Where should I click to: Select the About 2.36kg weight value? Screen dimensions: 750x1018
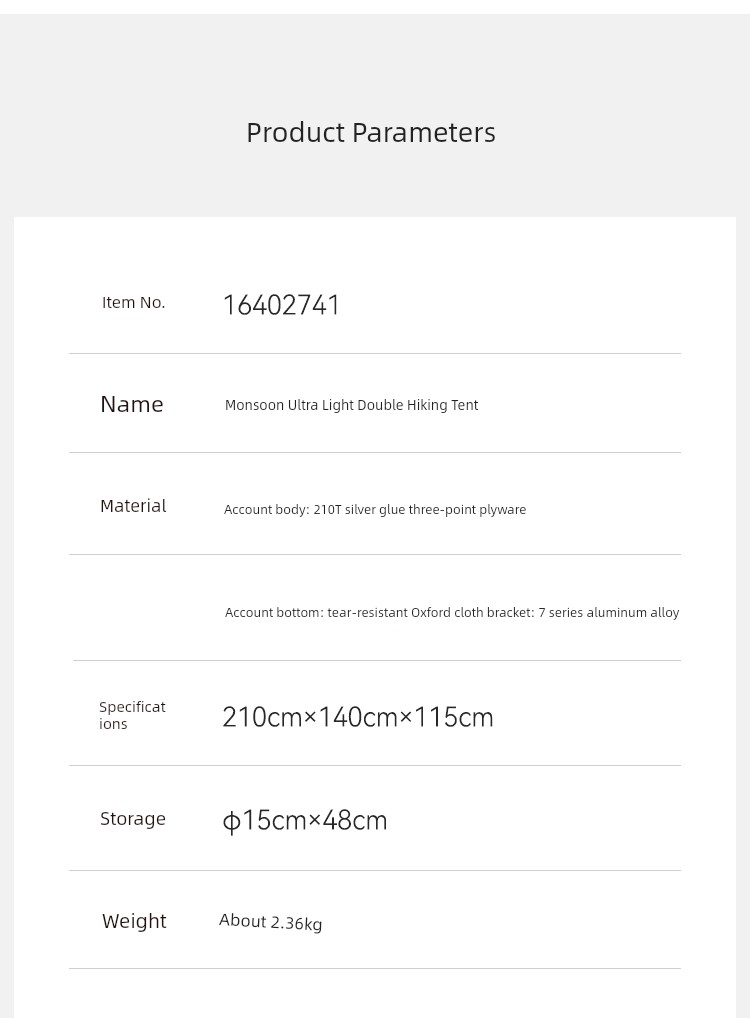point(270,922)
